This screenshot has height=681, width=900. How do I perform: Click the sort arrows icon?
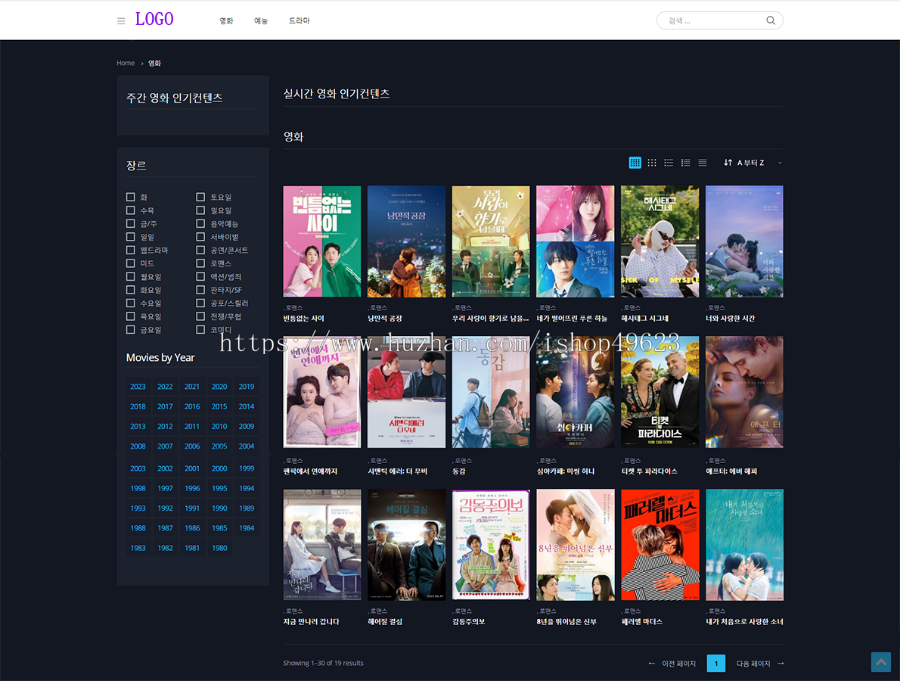click(x=728, y=162)
